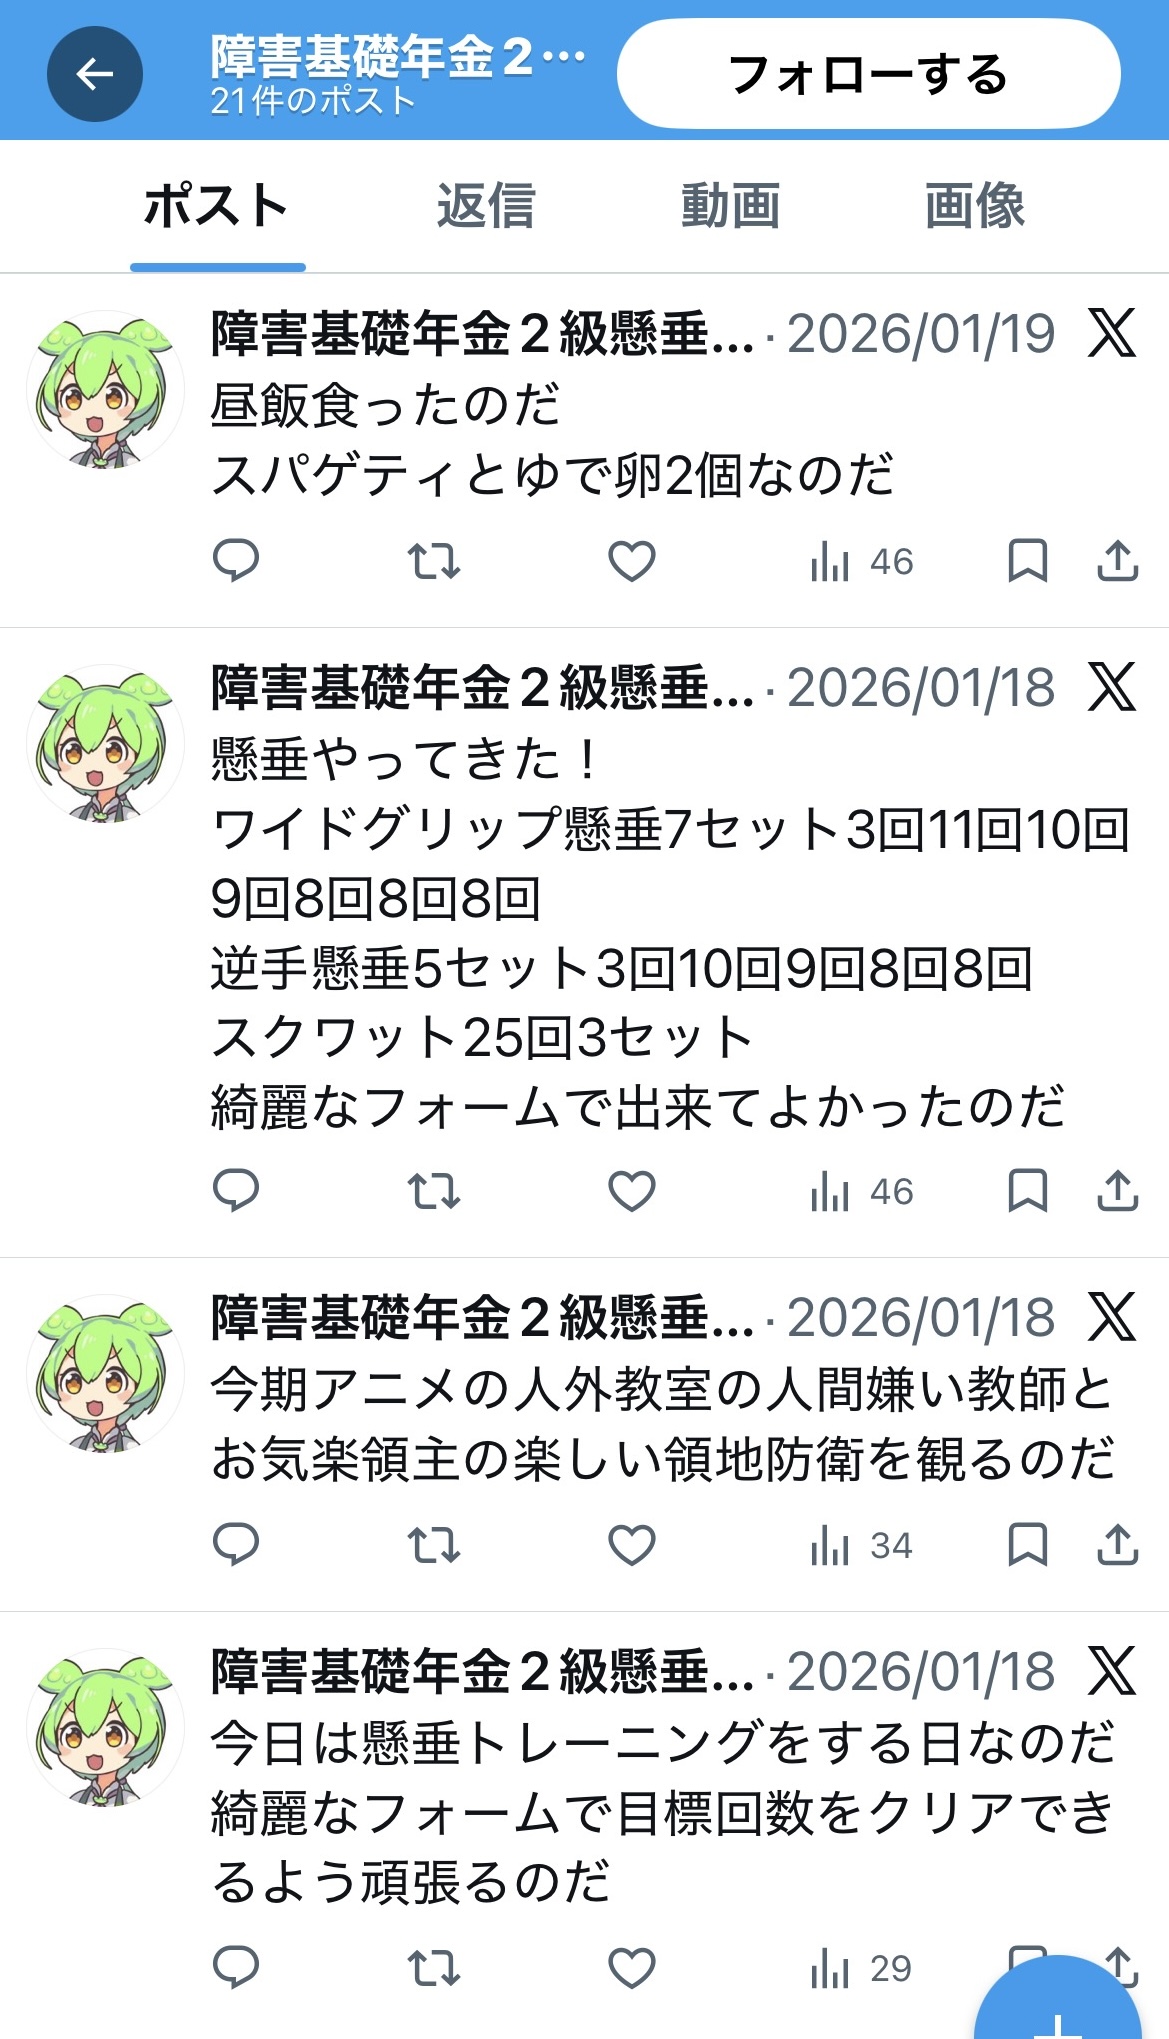Viewport: 1169px width, 2039px height.
Task: Repost the 今期アニメ post
Action: [x=434, y=1545]
